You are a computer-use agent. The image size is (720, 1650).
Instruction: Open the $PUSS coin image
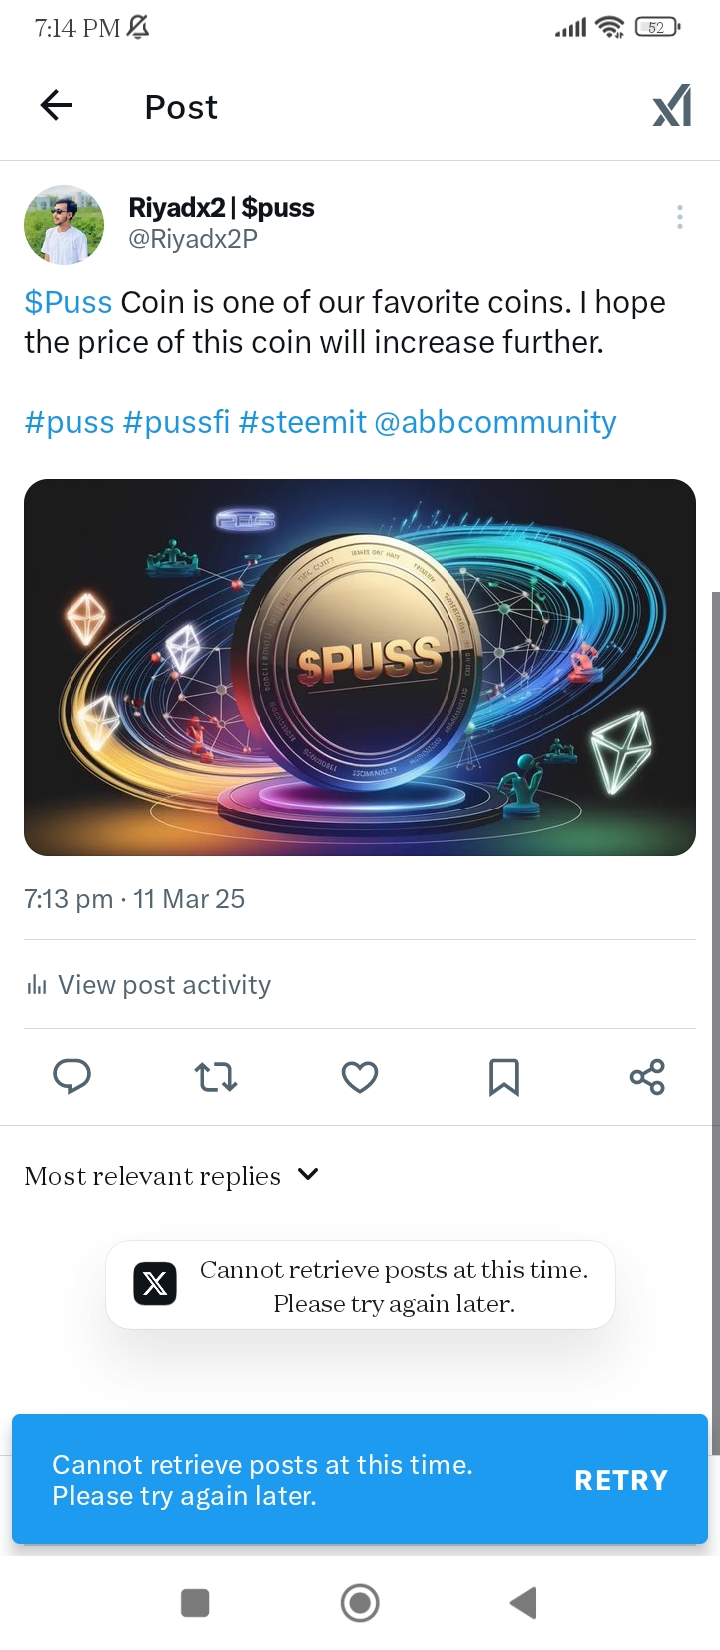tap(360, 667)
